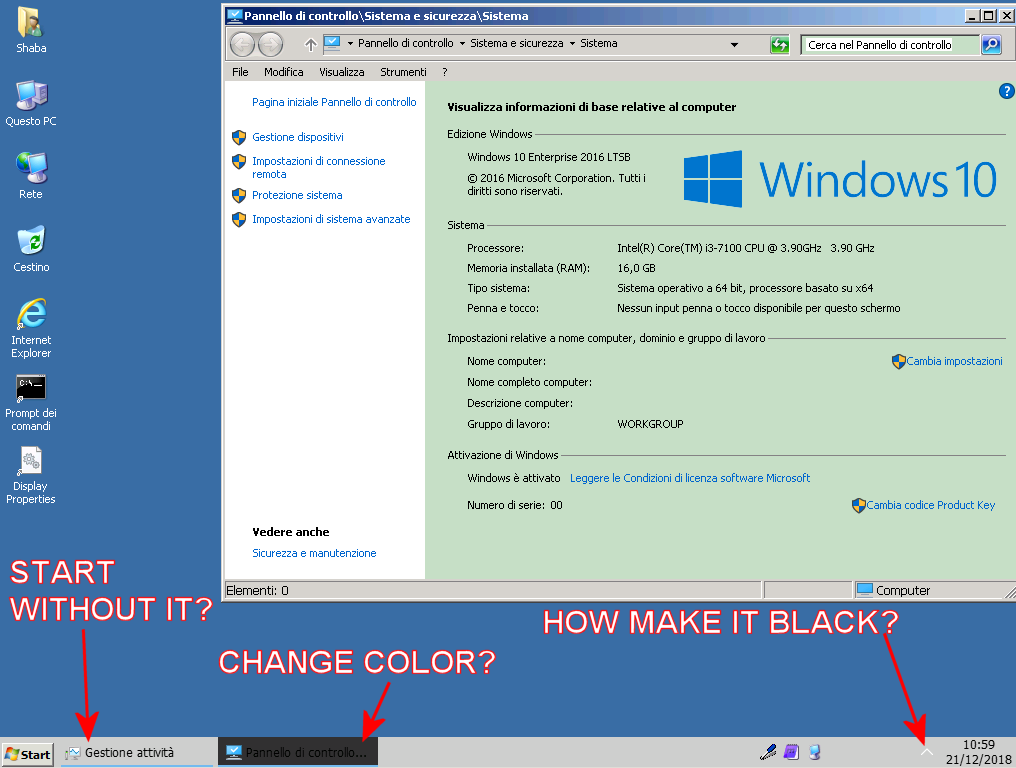1016x768 pixels.
Task: Open Impostazioni di sistema avanzate link
Action: [331, 219]
